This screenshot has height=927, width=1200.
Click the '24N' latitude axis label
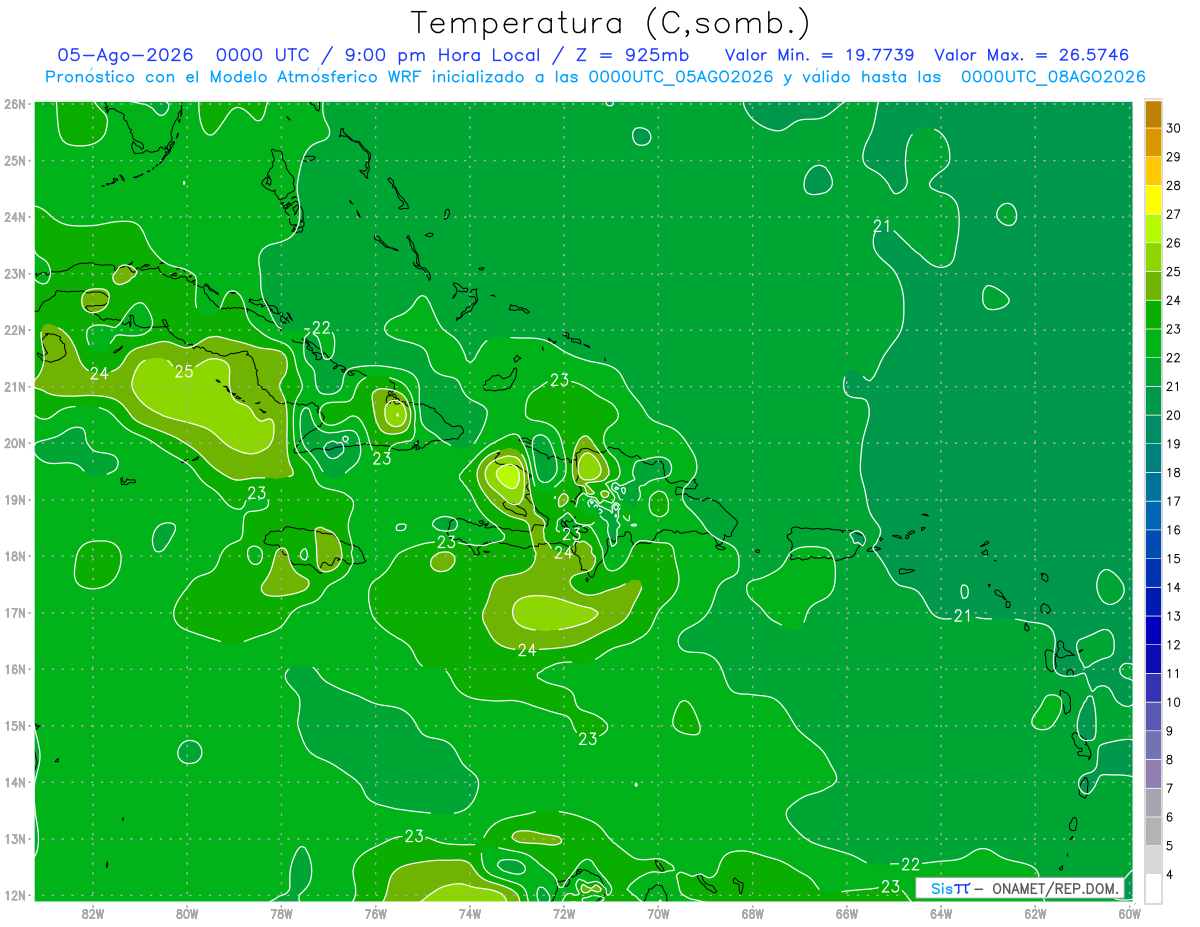click(16, 217)
